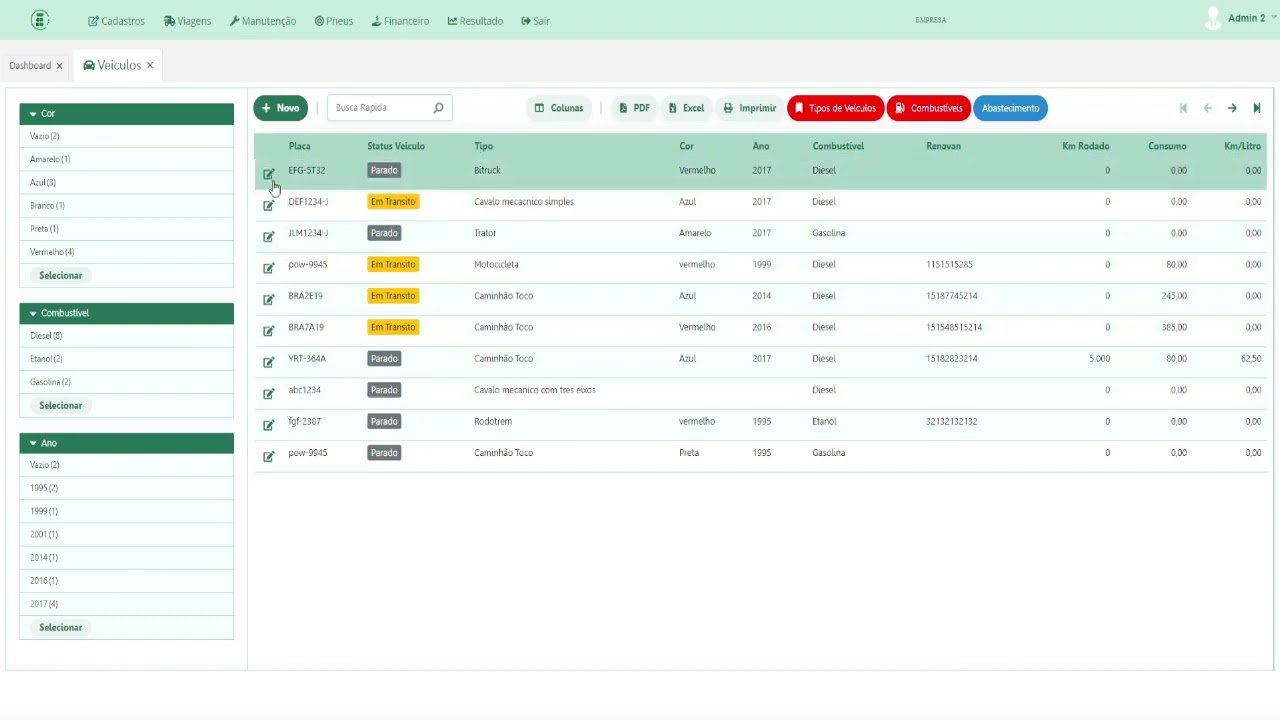The height and width of the screenshot is (720, 1280).
Task: Open the Financeiro menu
Action: click(x=400, y=21)
